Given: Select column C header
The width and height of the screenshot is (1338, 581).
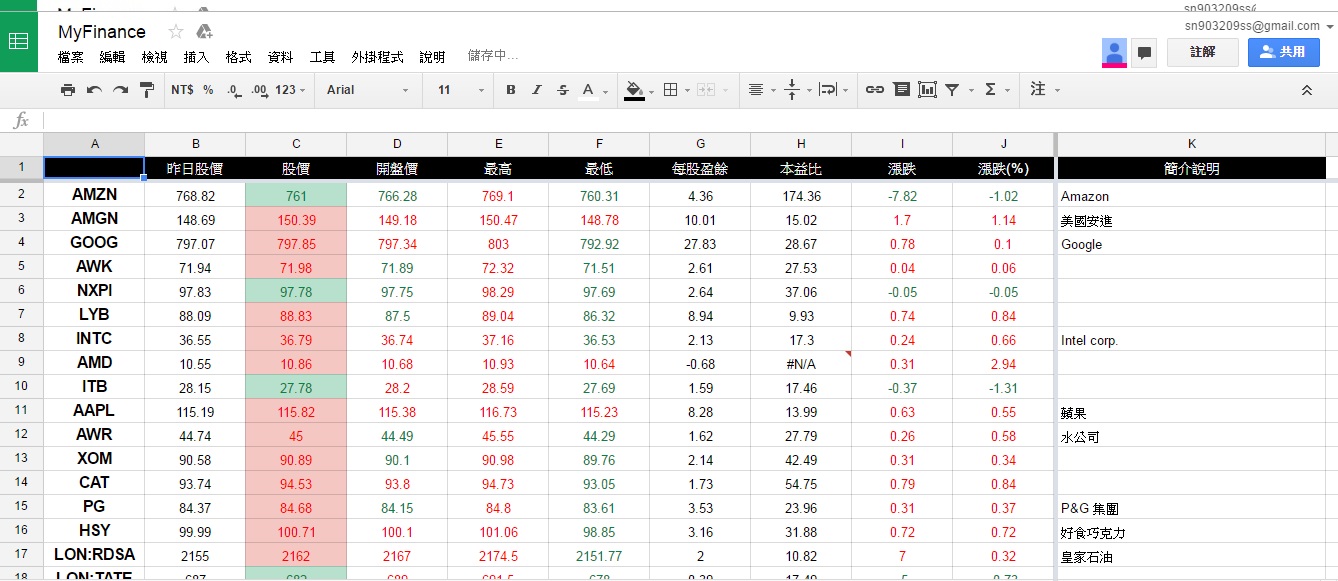Looking at the screenshot, I should tap(296, 144).
